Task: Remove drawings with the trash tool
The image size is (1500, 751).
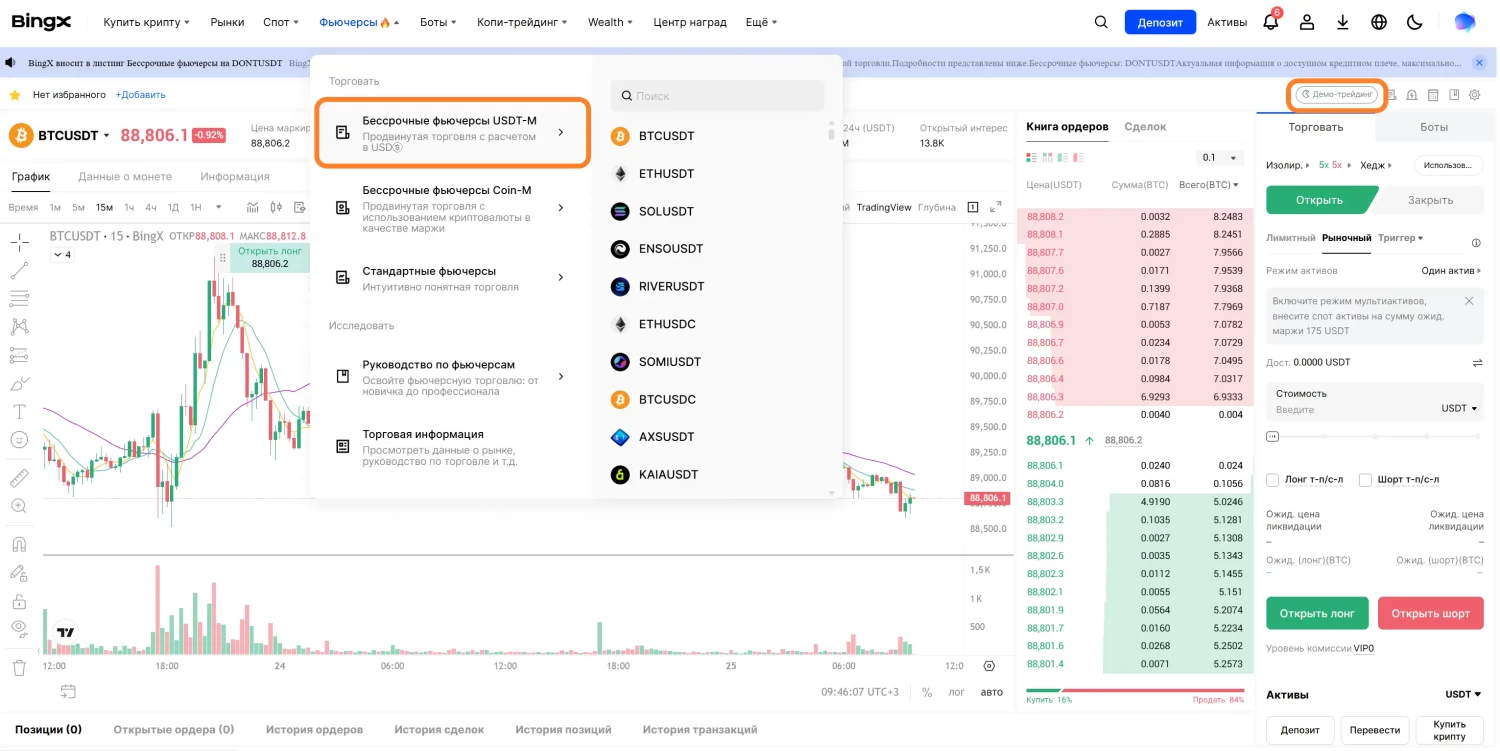Action: pyautogui.click(x=19, y=667)
